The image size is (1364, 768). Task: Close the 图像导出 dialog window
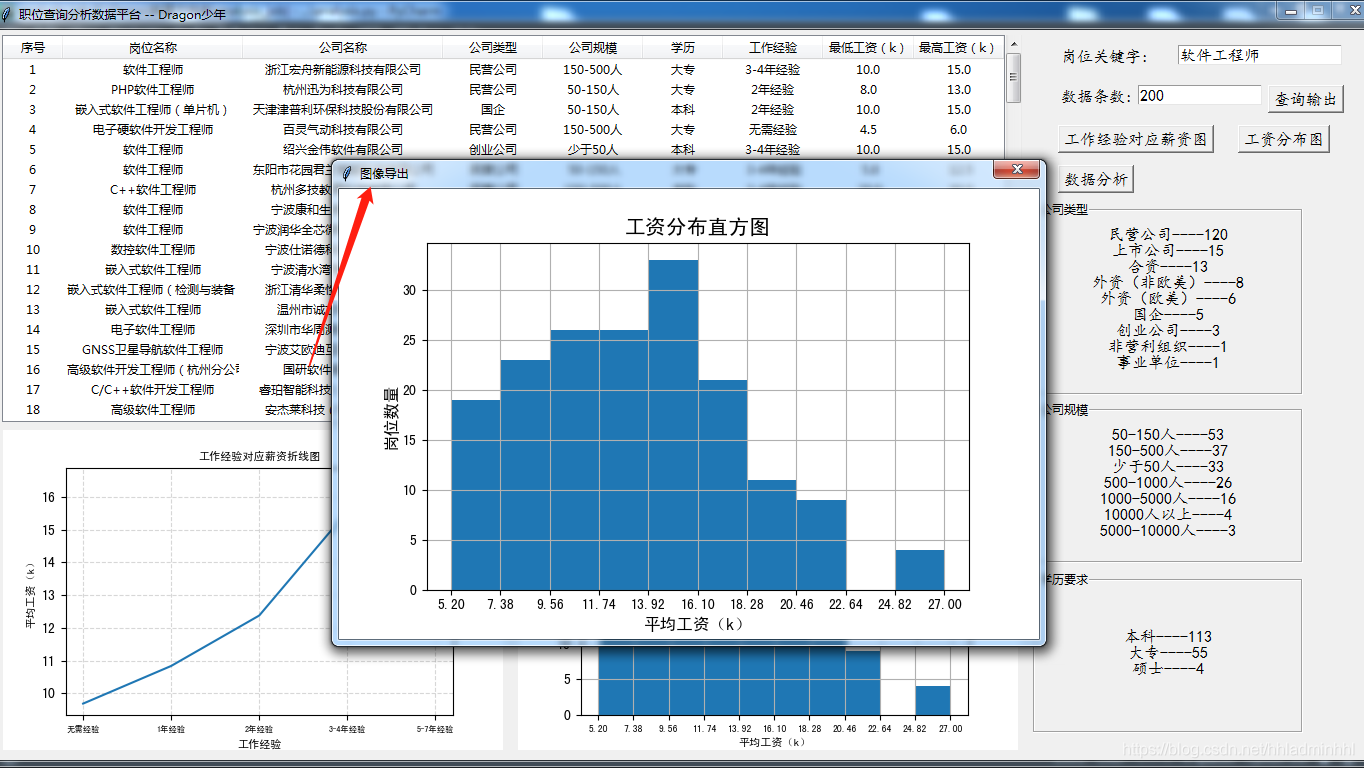pyautogui.click(x=1016, y=169)
